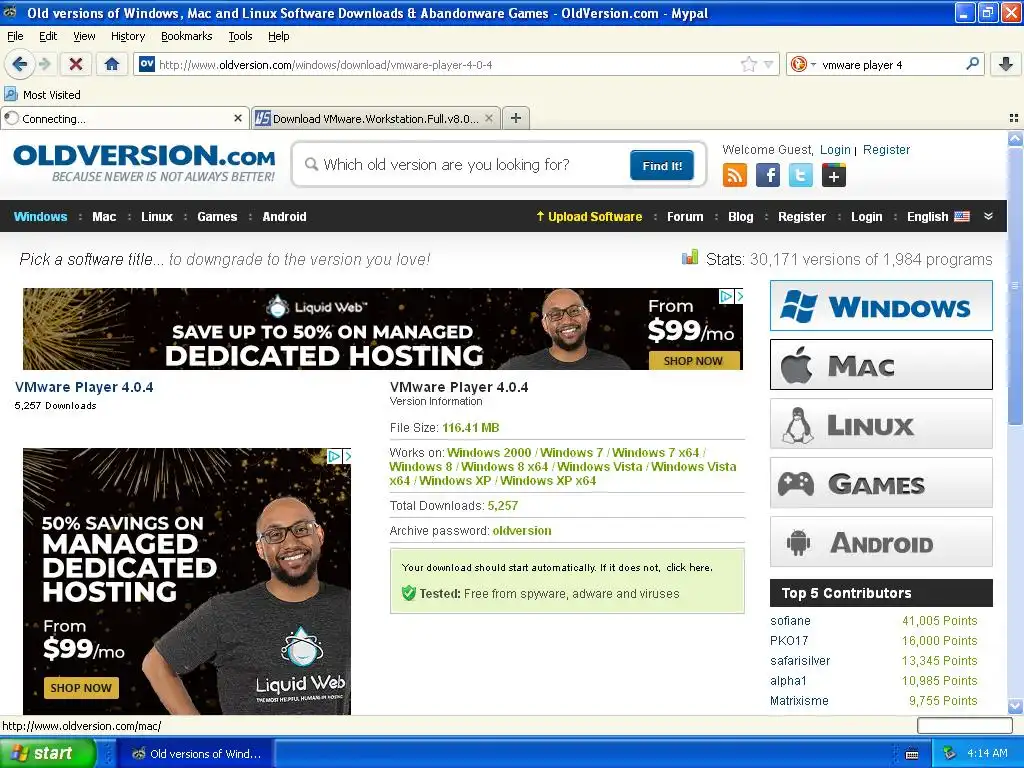Select Mac in the navigation bar
Image resolution: width=1024 pixels, height=768 pixels.
tap(104, 217)
